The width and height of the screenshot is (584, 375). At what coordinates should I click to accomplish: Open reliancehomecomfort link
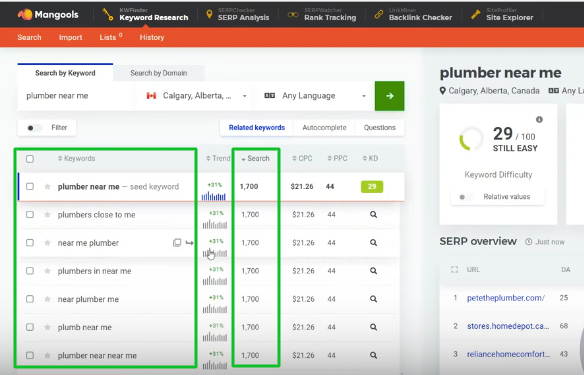click(508, 354)
